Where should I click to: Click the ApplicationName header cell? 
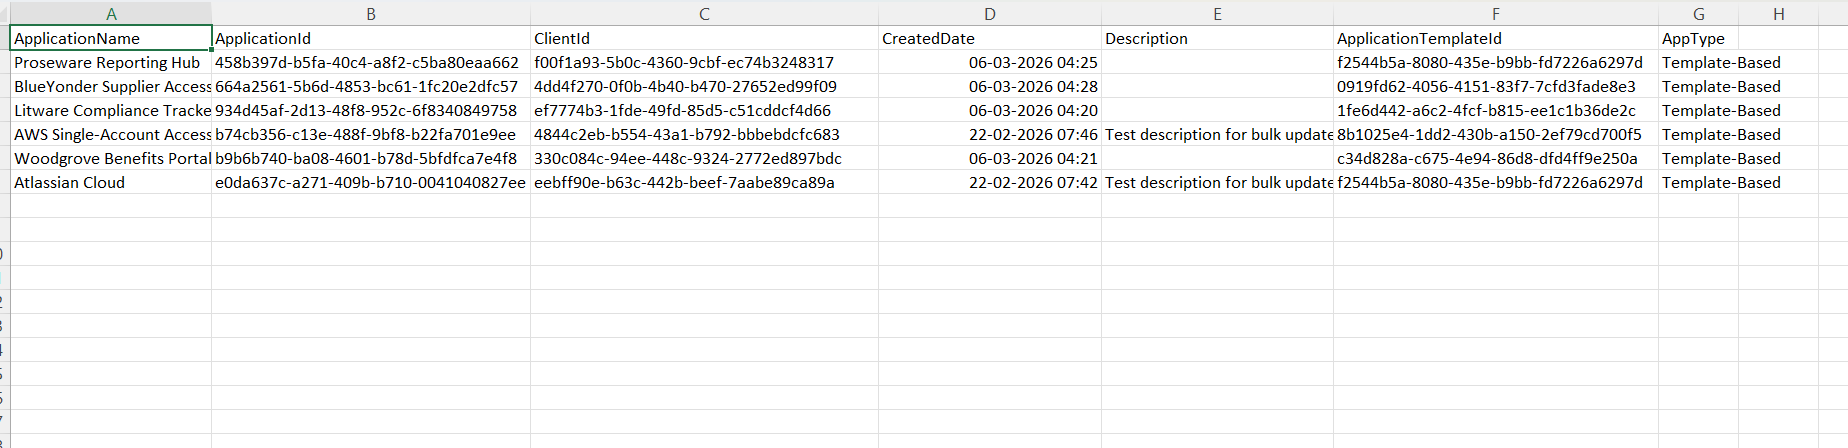111,38
